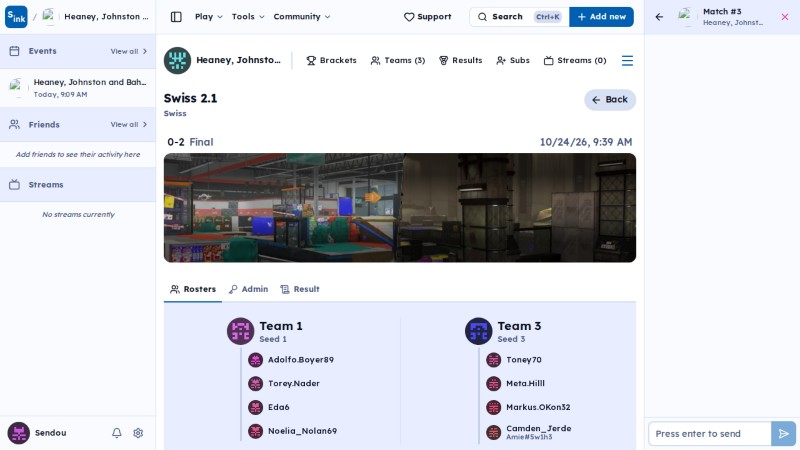
Task: Click Markus.OKon32 avatar icon
Action: 493,407
